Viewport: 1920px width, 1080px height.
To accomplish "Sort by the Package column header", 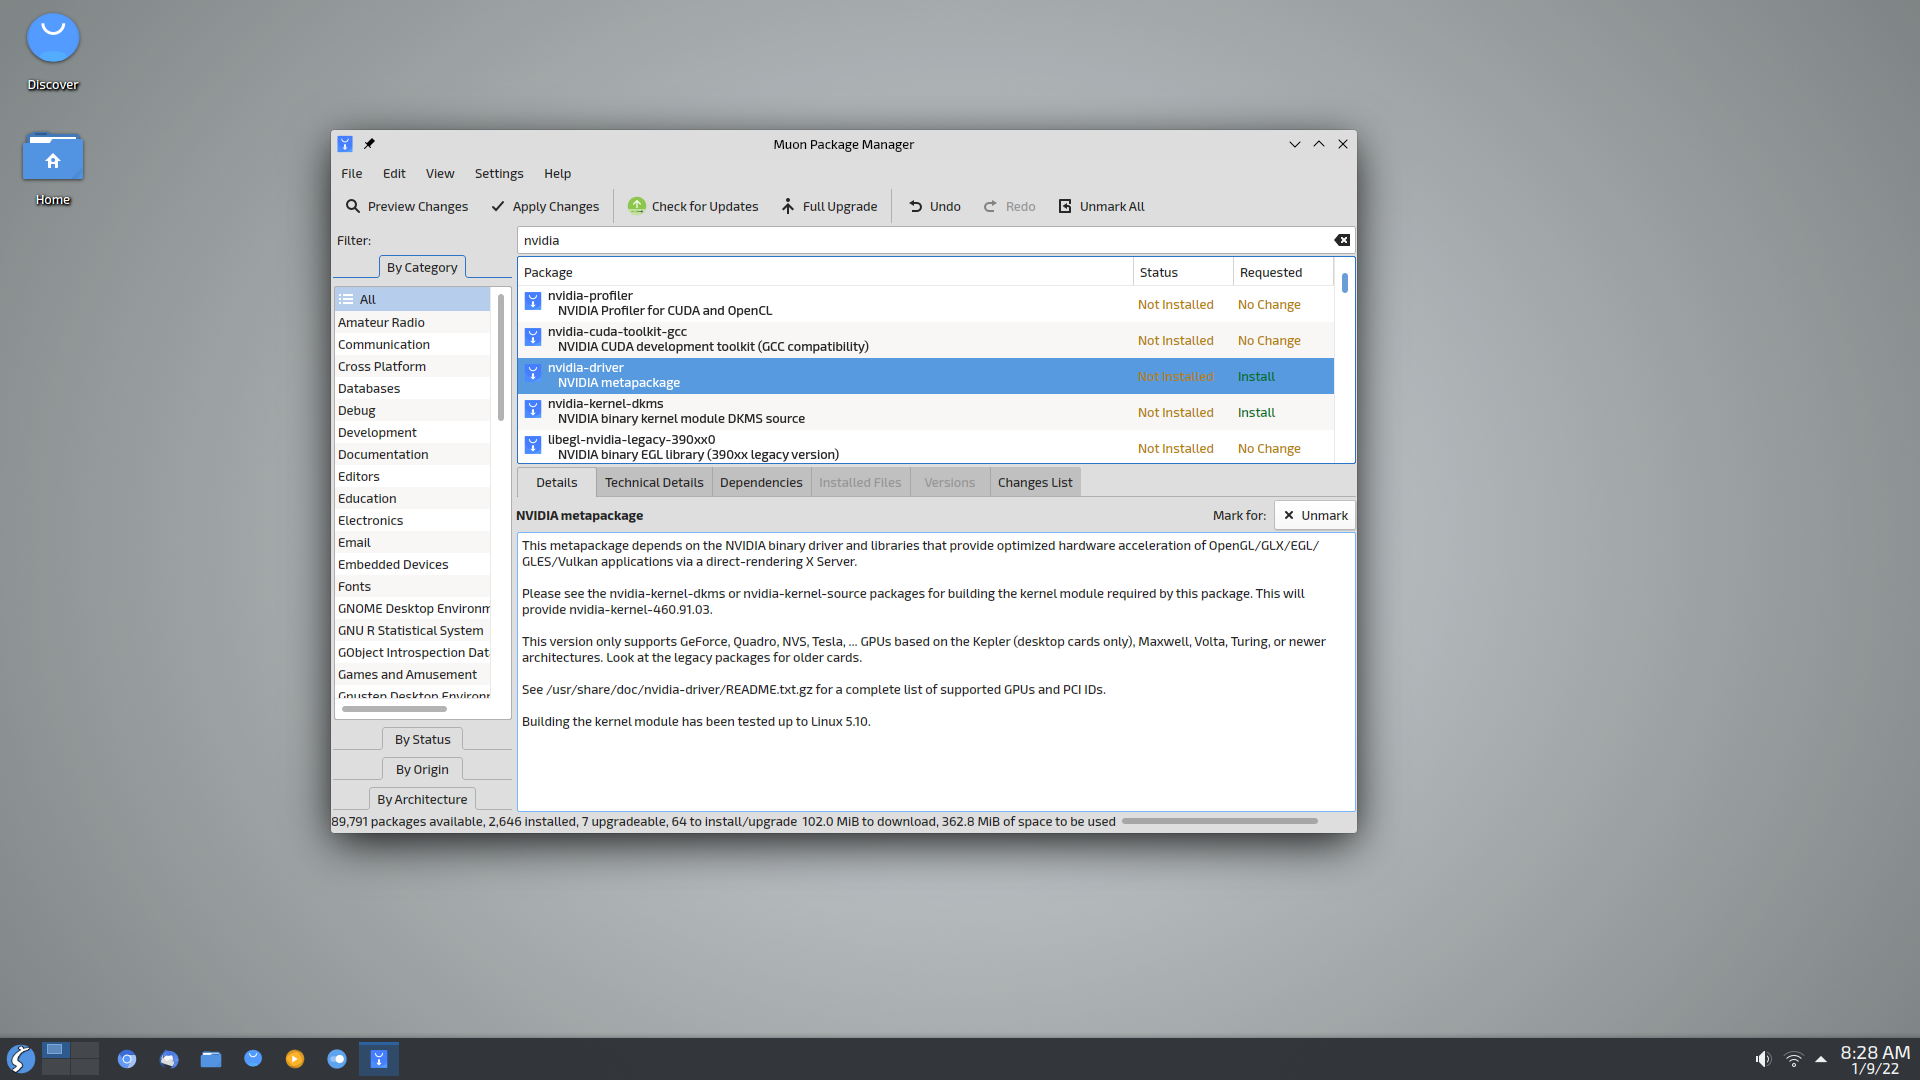I will click(x=825, y=272).
